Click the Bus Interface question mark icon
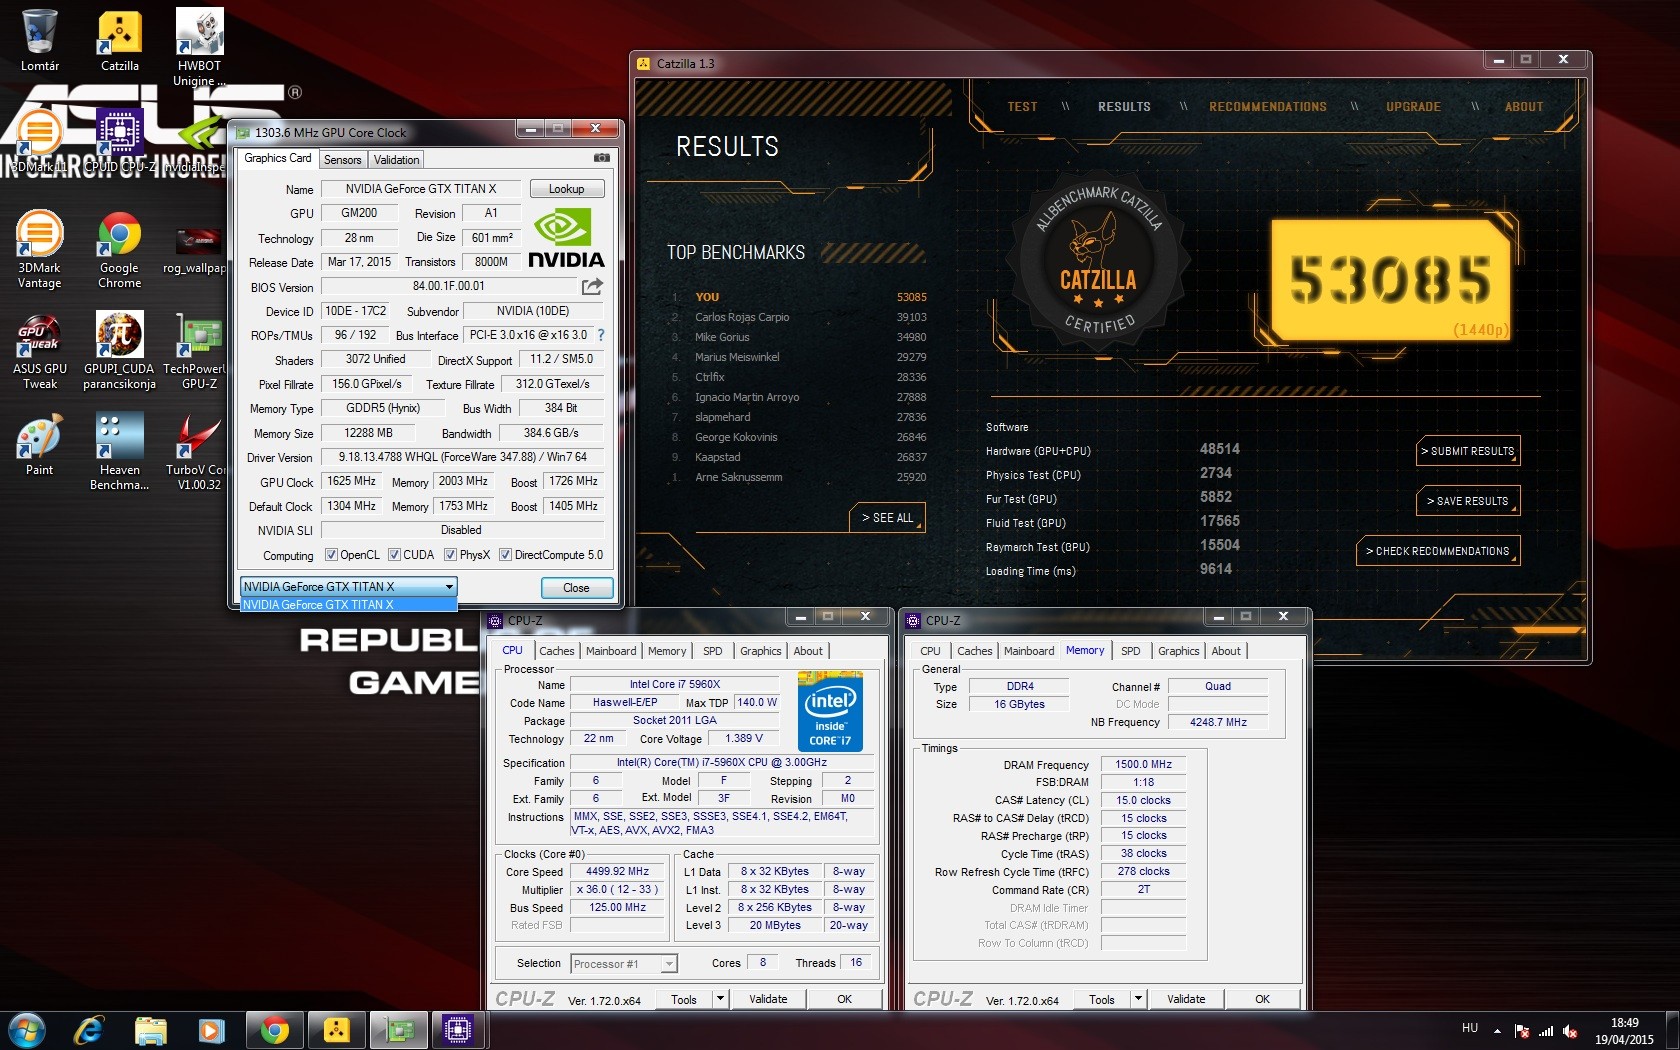This screenshot has width=1680, height=1050. (x=601, y=335)
